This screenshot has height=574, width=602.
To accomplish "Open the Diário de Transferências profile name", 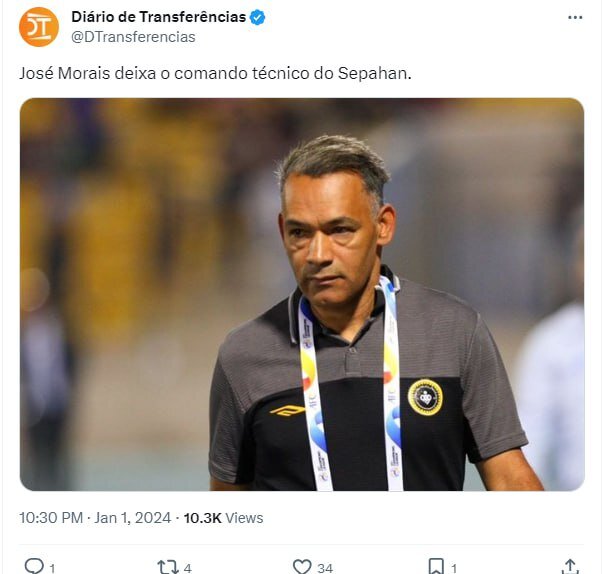I will 158,17.
